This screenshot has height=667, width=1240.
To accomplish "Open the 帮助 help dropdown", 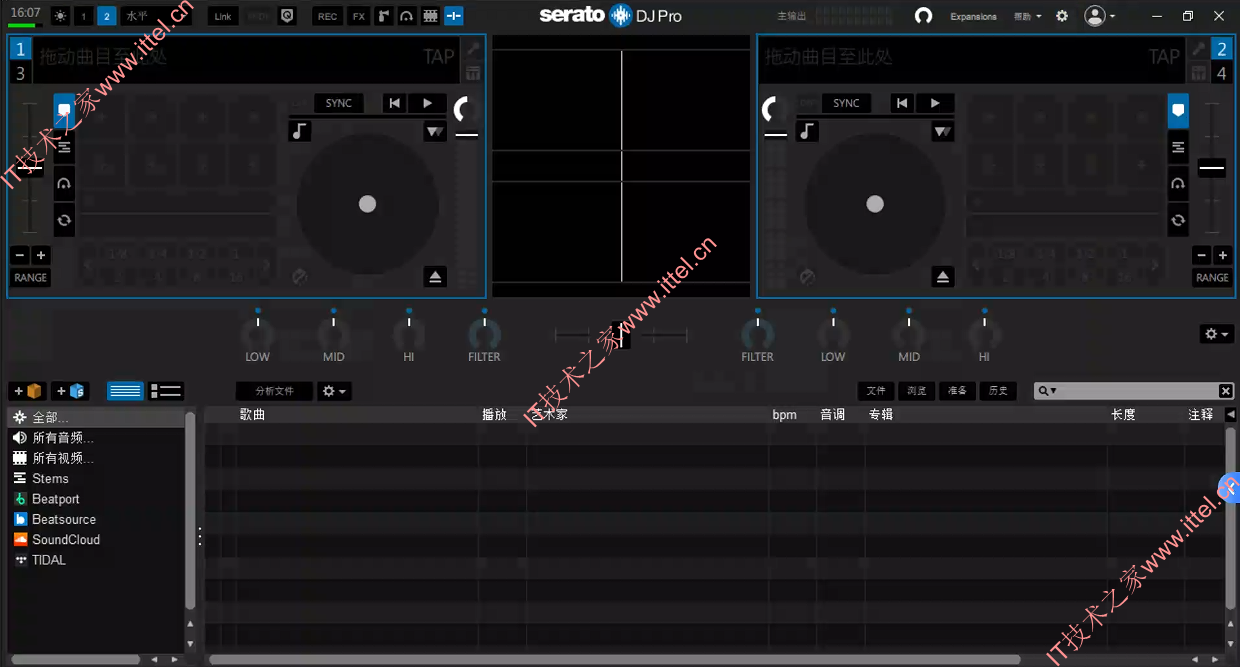I will (1027, 16).
